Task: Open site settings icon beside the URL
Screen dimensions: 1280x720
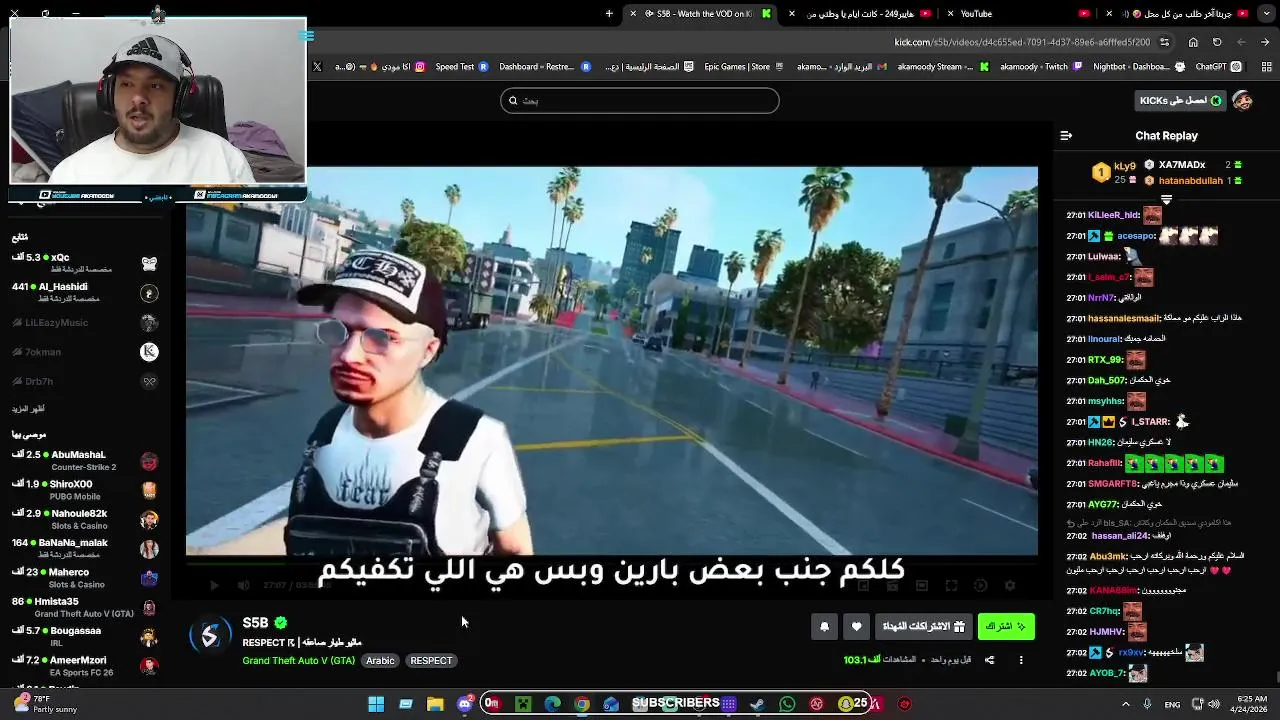Action: click(1165, 42)
